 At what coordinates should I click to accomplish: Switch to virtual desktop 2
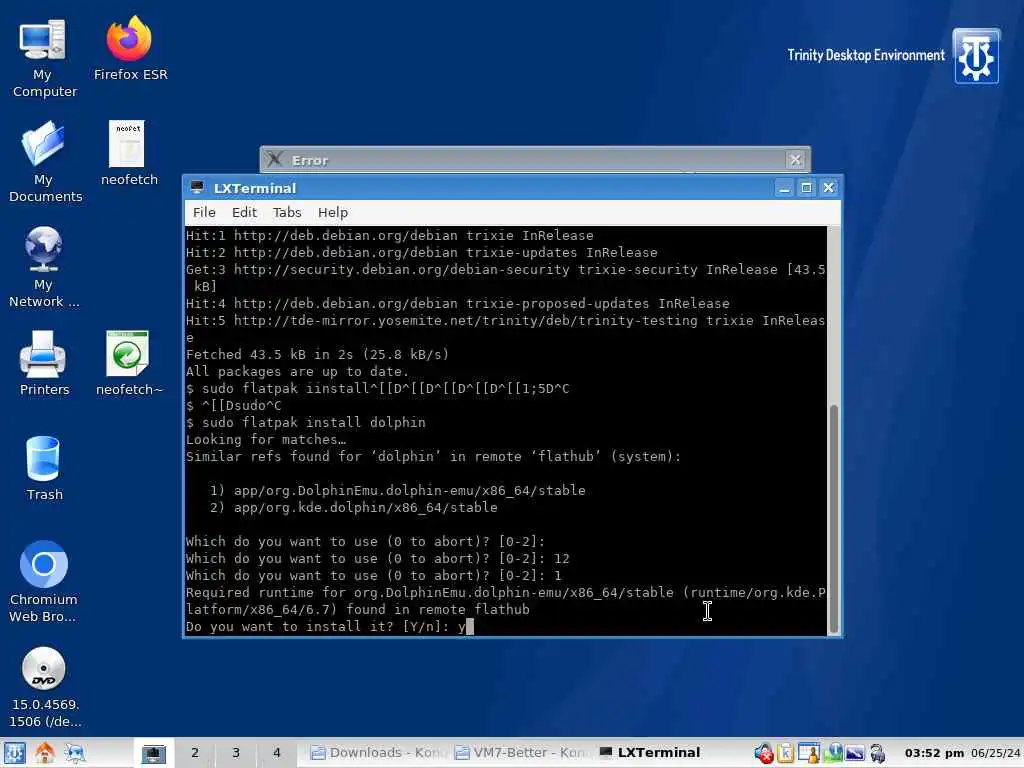point(195,753)
